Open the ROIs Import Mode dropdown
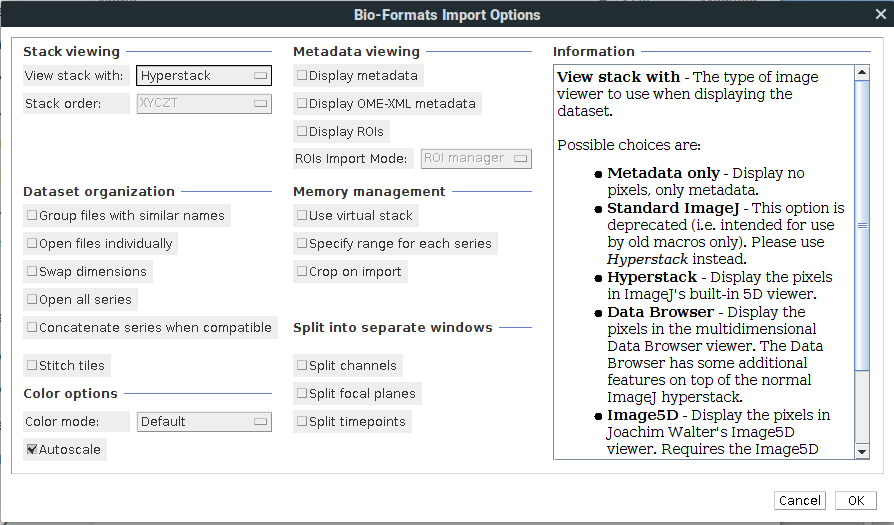Image resolution: width=894 pixels, height=525 pixels. click(476, 158)
